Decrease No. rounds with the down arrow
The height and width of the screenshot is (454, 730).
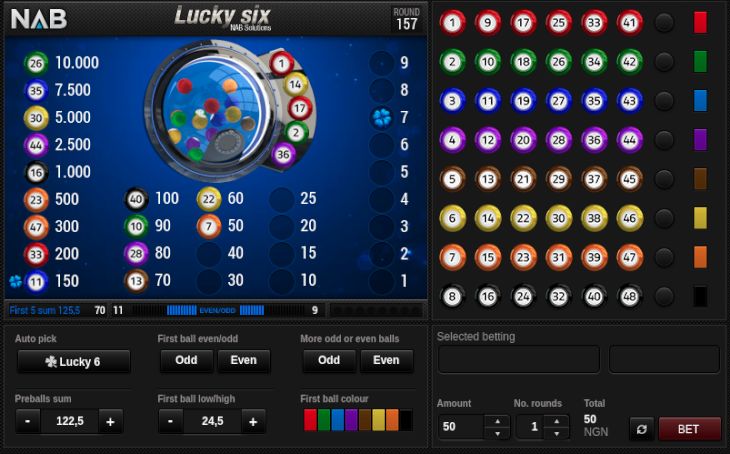coord(557,433)
